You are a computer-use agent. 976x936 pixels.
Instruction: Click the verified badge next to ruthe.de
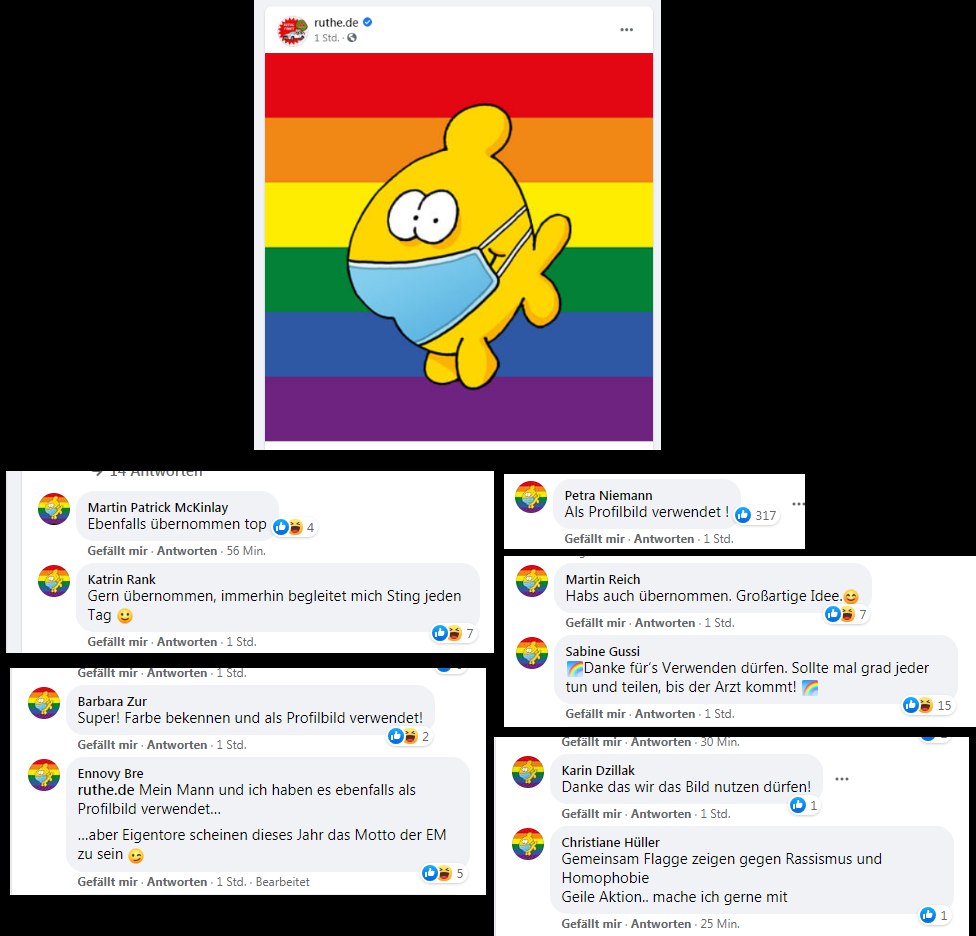pyautogui.click(x=368, y=22)
